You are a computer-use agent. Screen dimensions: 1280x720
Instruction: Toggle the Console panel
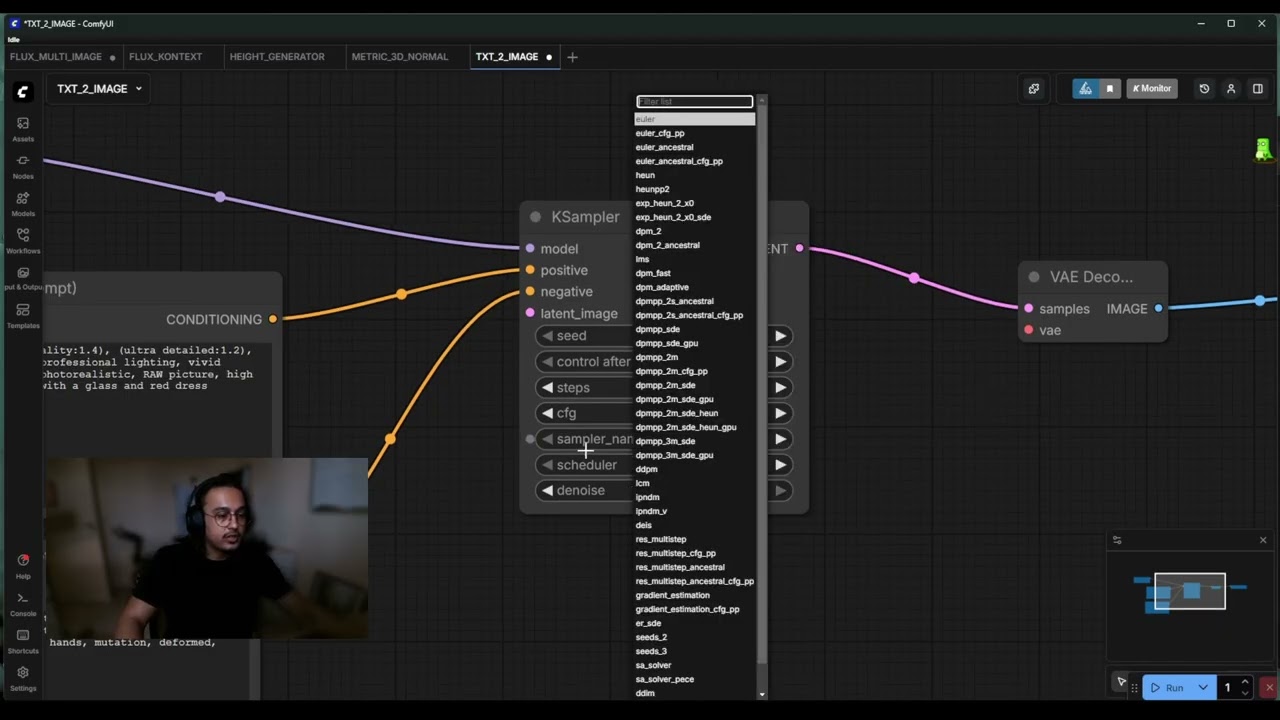pos(22,604)
